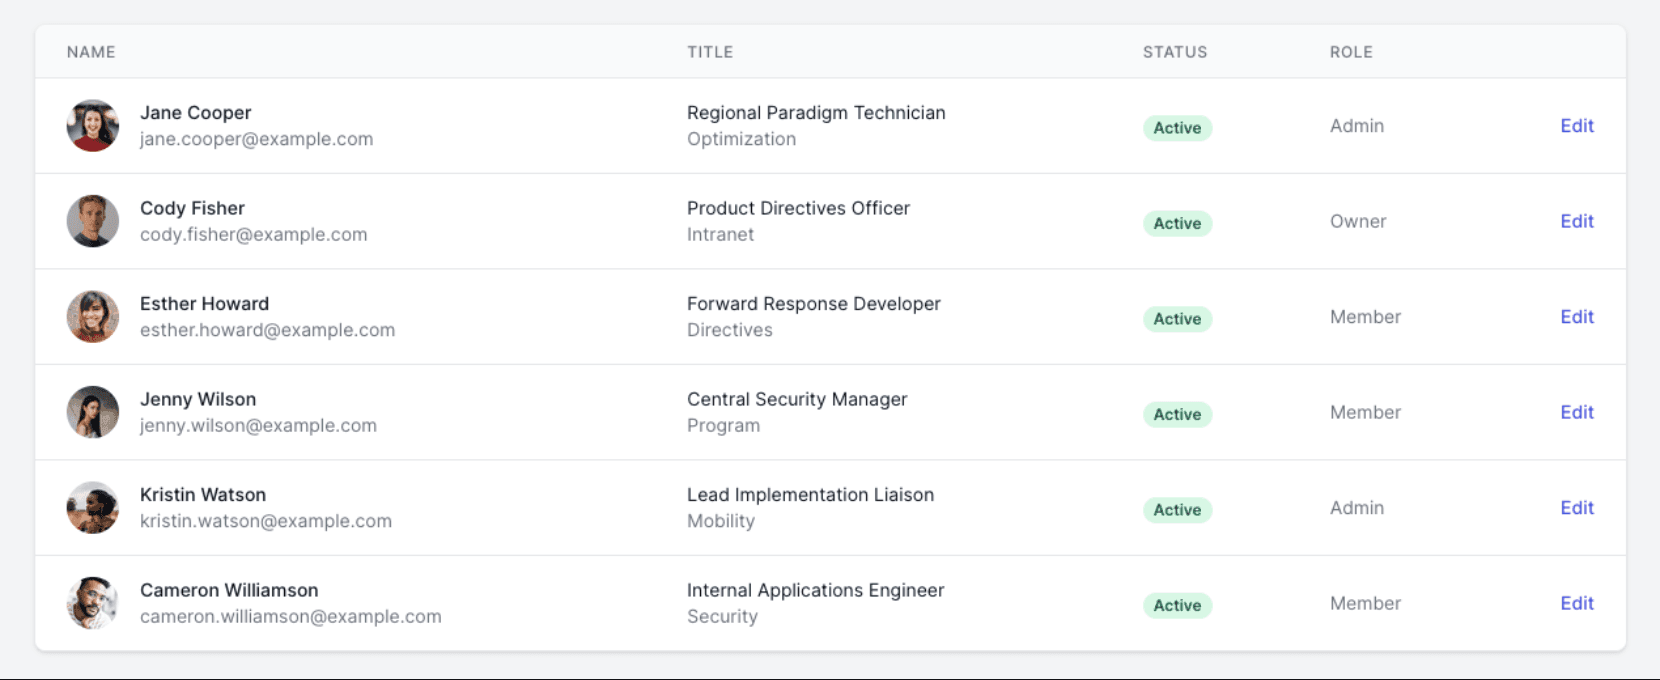Click the Role column header

click(x=1351, y=52)
